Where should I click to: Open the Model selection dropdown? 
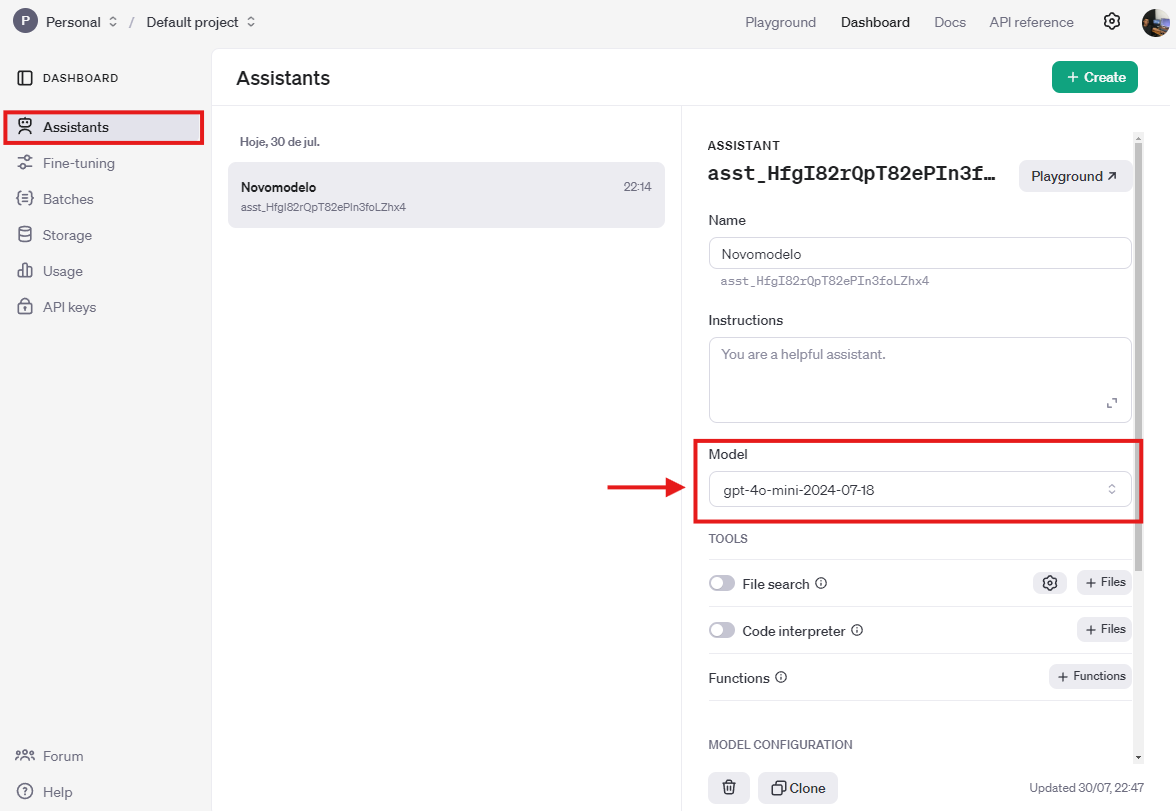pos(919,490)
